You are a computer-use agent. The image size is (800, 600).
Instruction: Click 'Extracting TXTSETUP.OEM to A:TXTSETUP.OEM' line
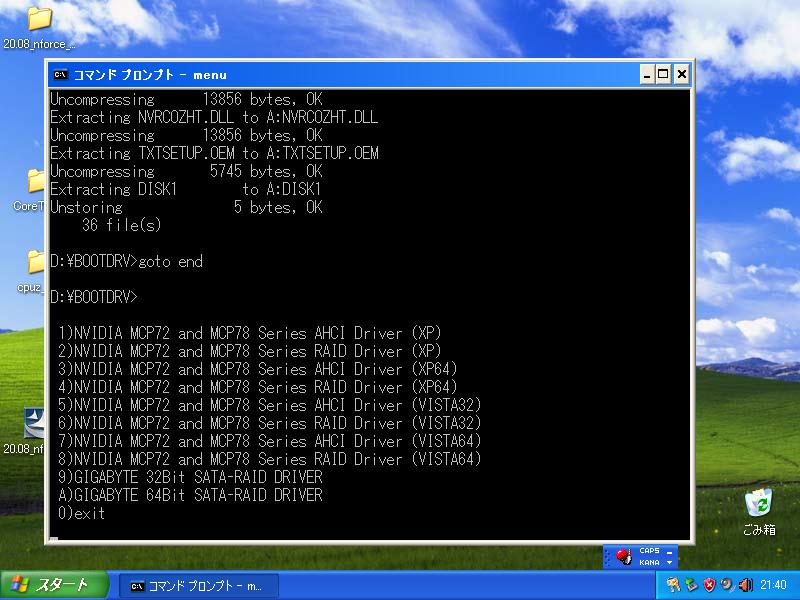coord(214,153)
